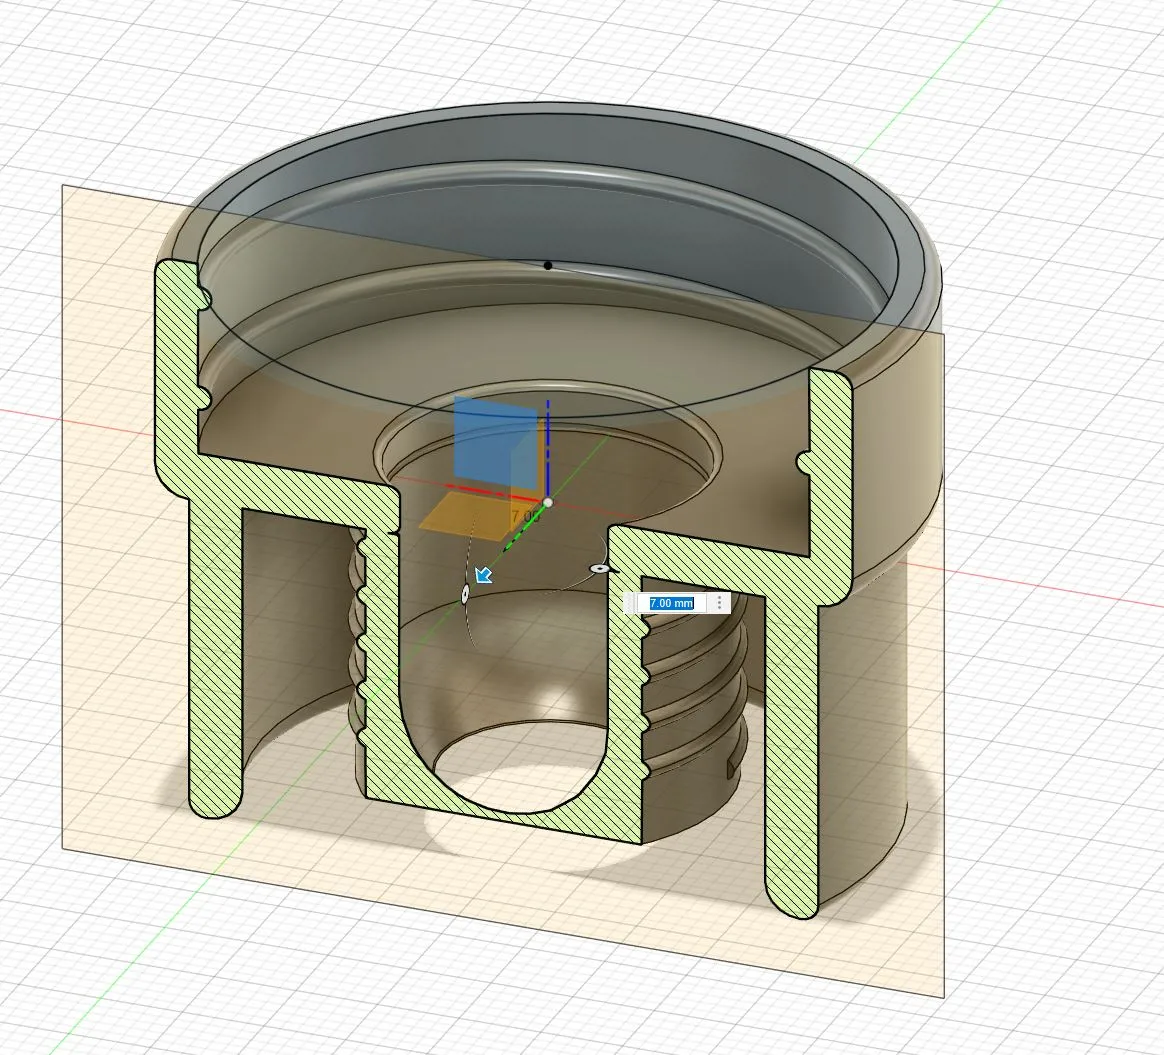The image size is (1164, 1055).
Task: Open the three-dot options beside 7.00 mm
Action: pos(719,603)
